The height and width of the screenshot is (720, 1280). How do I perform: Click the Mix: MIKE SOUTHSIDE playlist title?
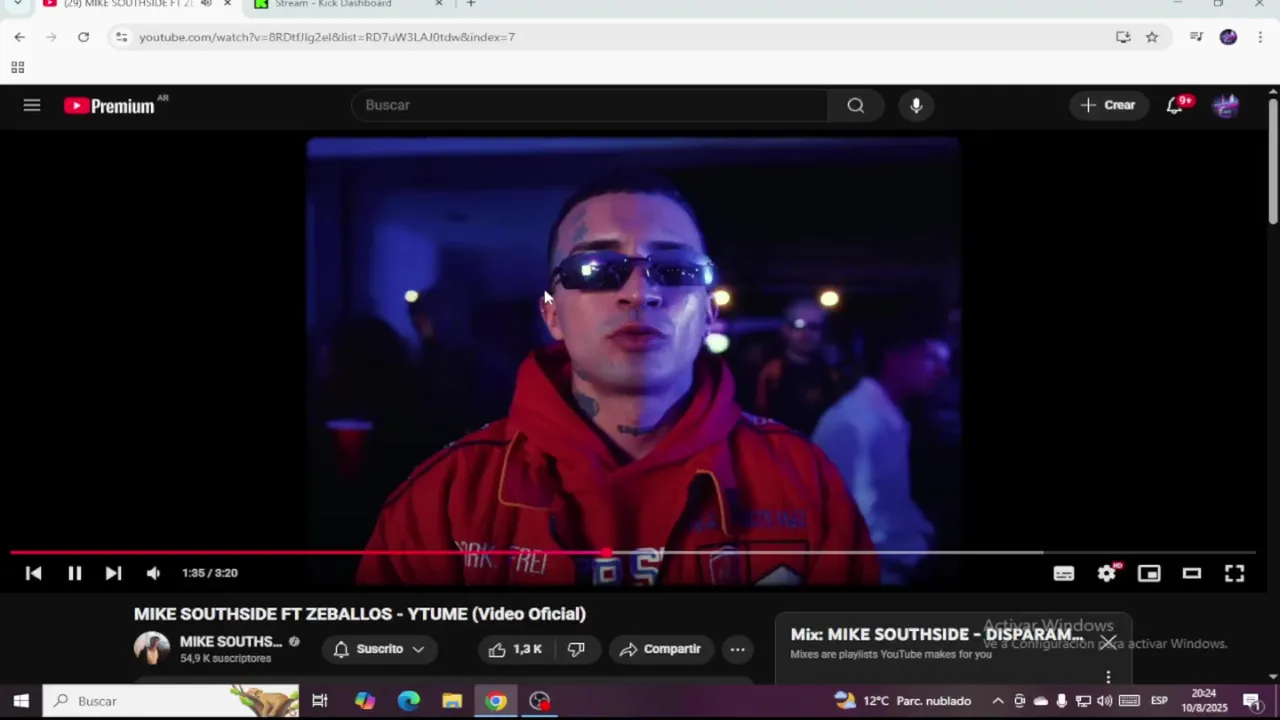point(937,634)
